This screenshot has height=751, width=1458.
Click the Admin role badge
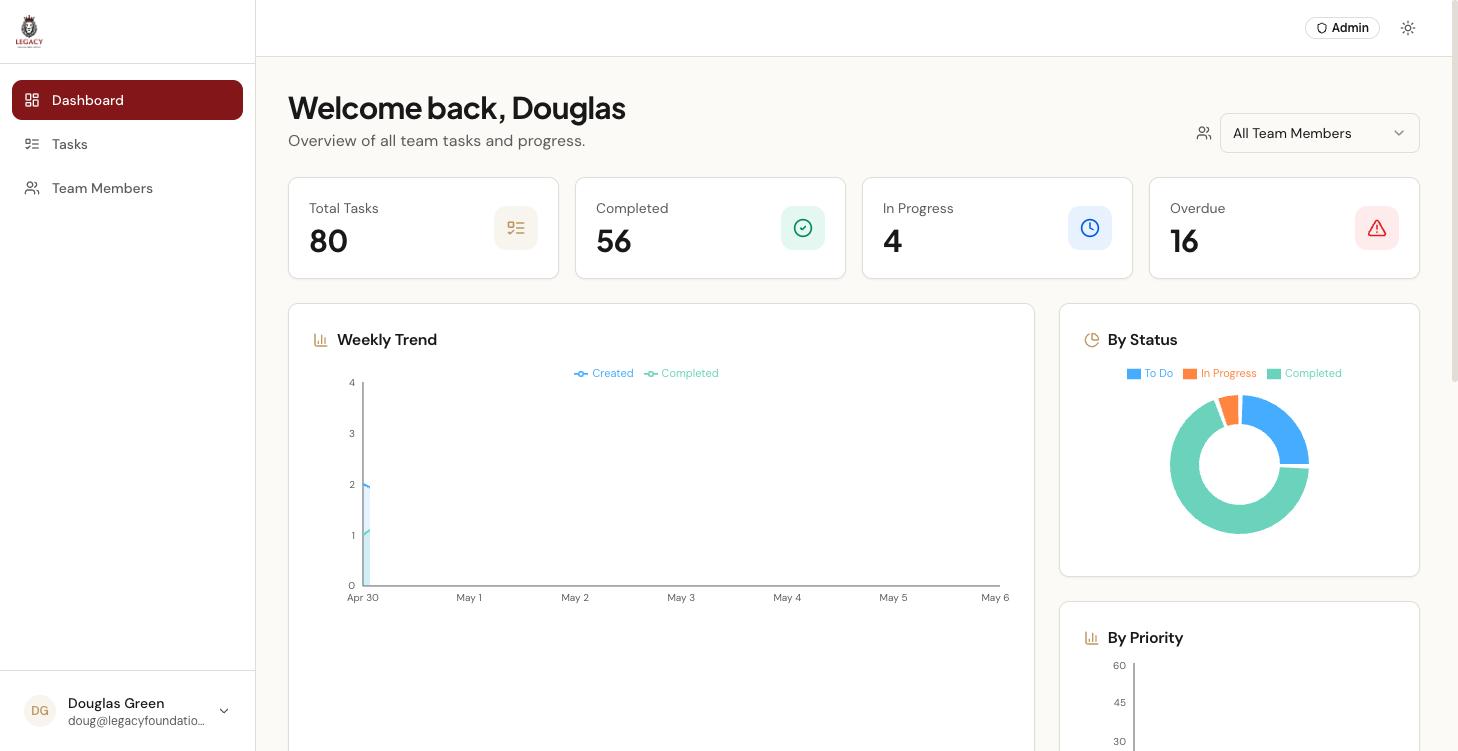1342,28
